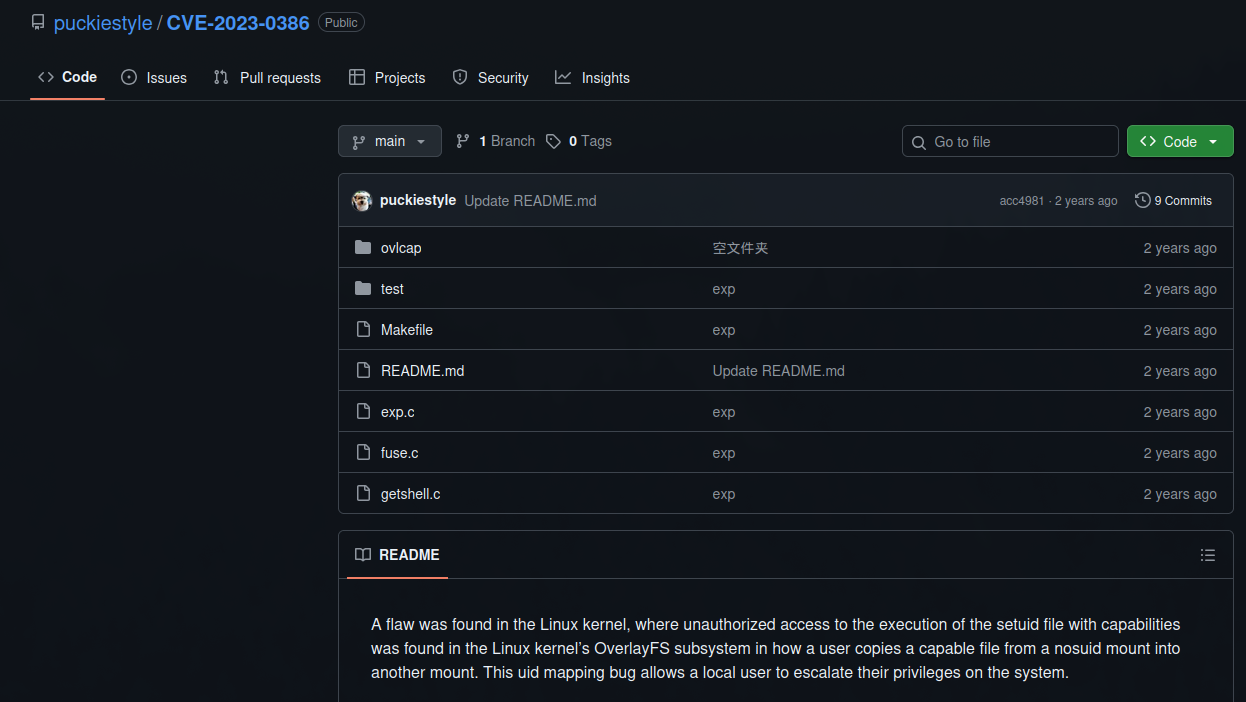Viewport: 1246px width, 702px height.
Task: Open the exp.c file
Action: coord(397,412)
